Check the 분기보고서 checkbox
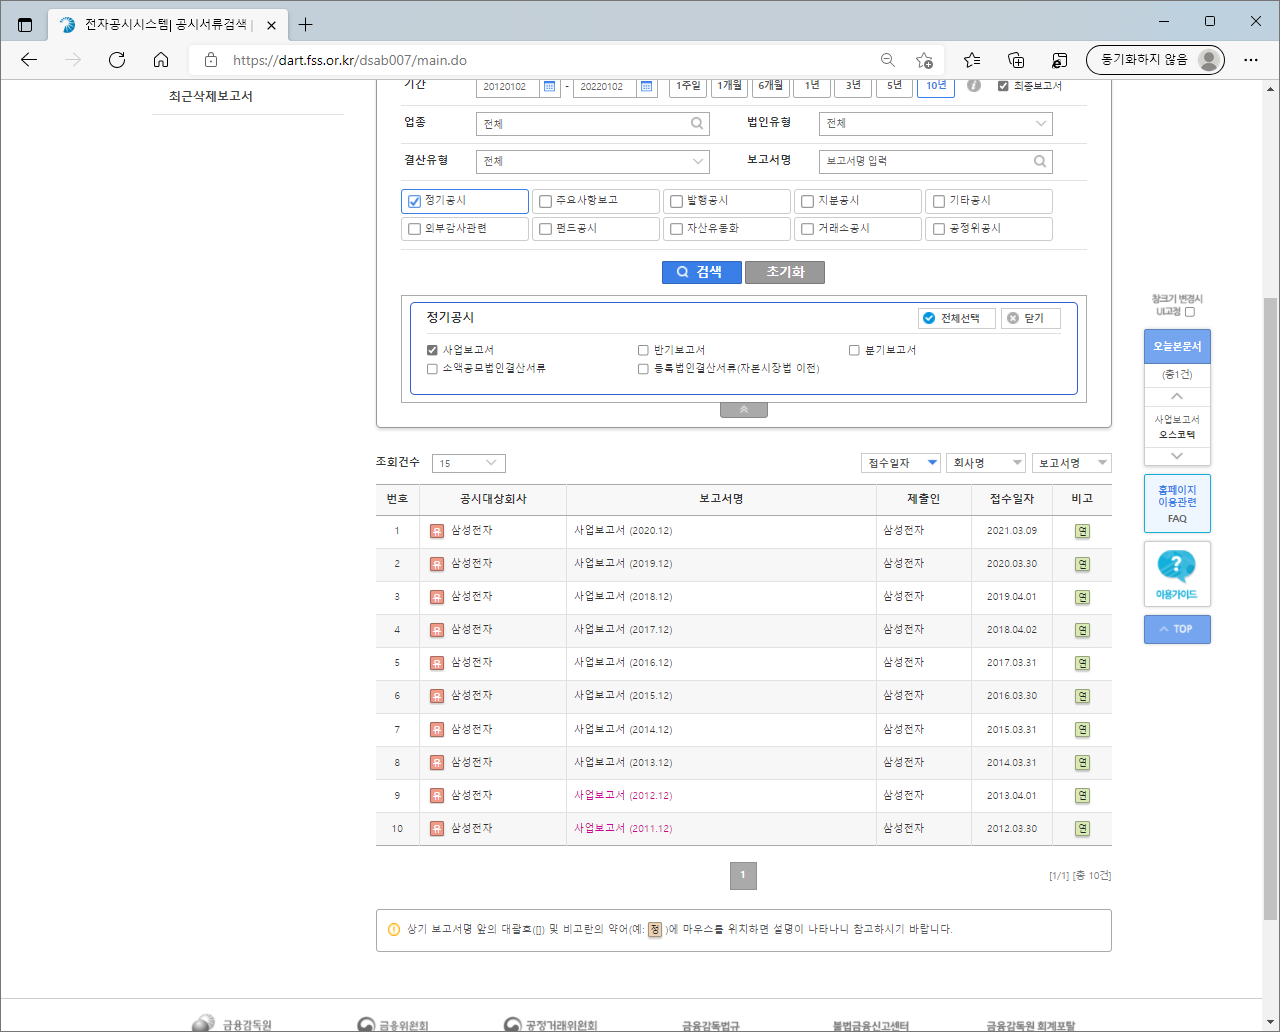Screen dimensions: 1280x1032 point(854,350)
